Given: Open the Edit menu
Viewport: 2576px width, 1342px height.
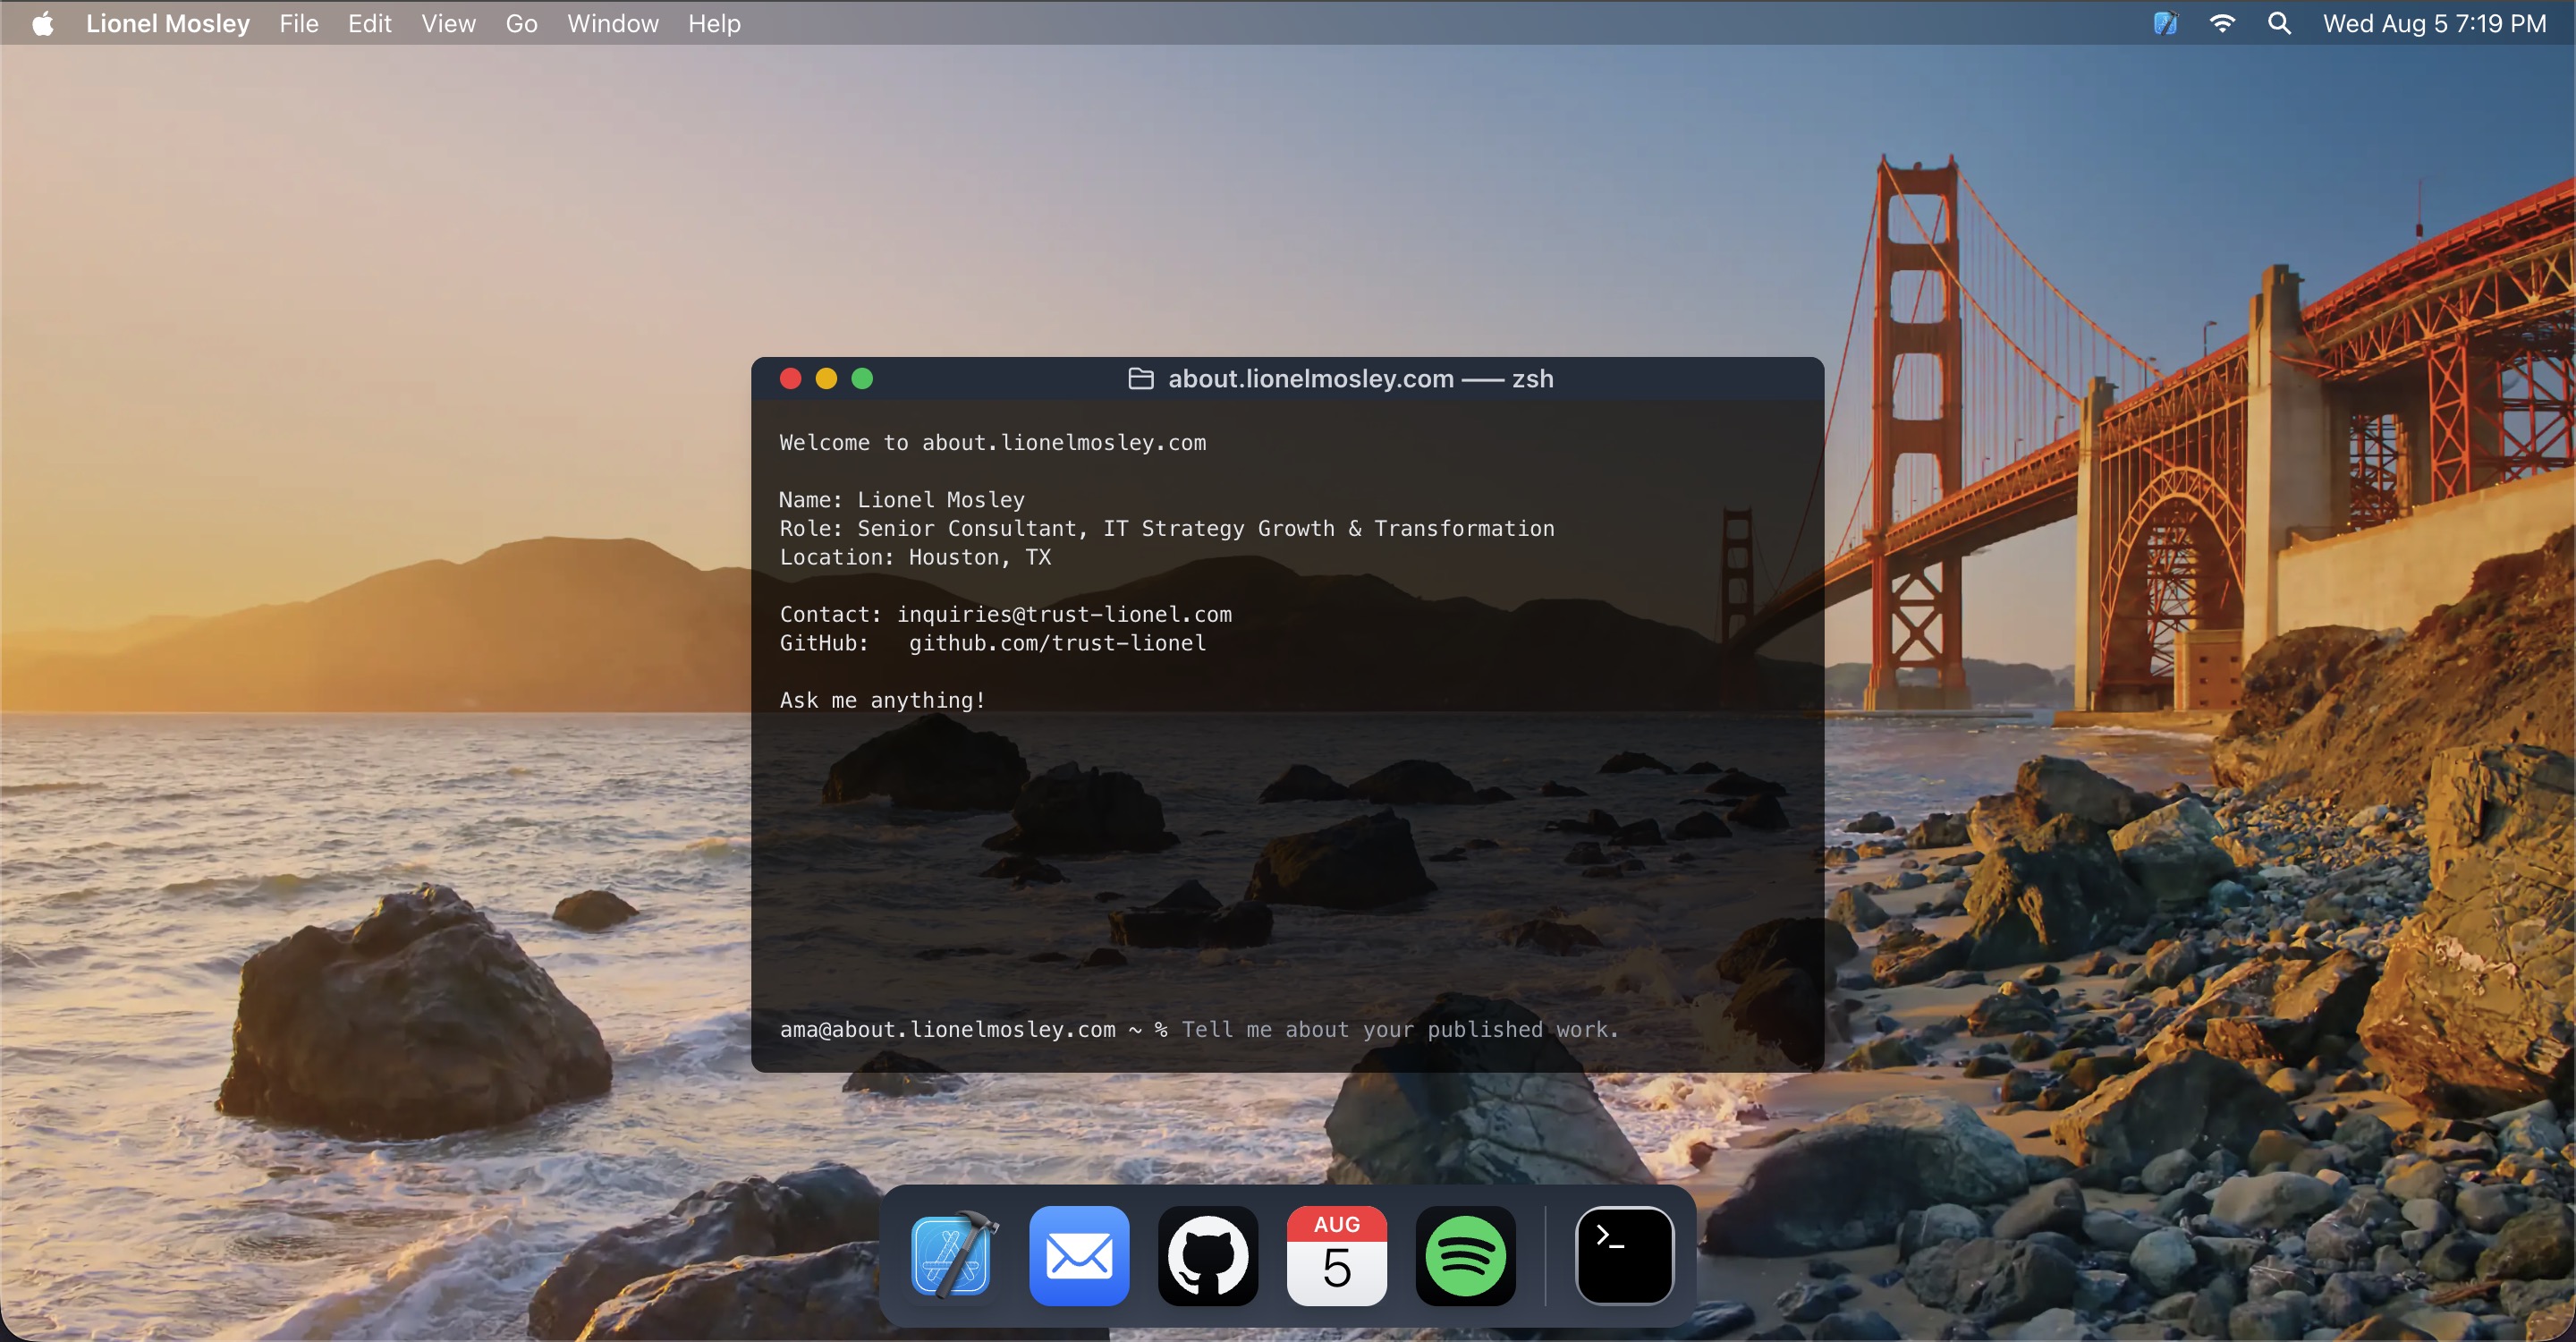Looking at the screenshot, I should (x=369, y=23).
